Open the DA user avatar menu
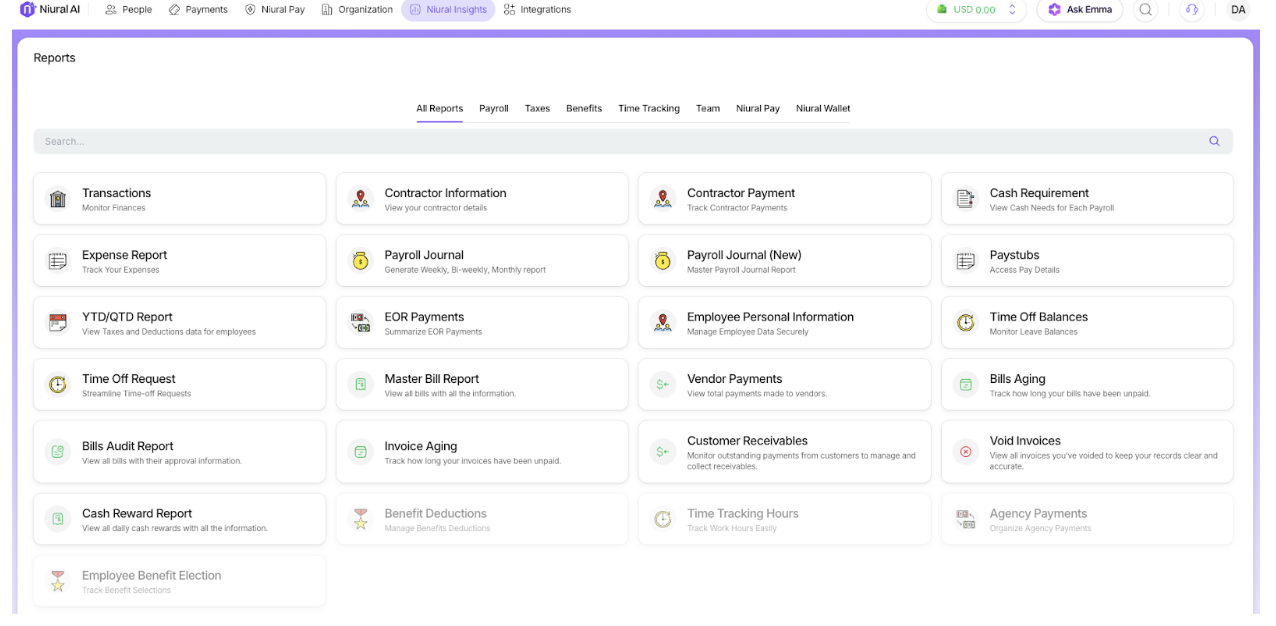This screenshot has height=626, width=1276. click(x=1238, y=9)
